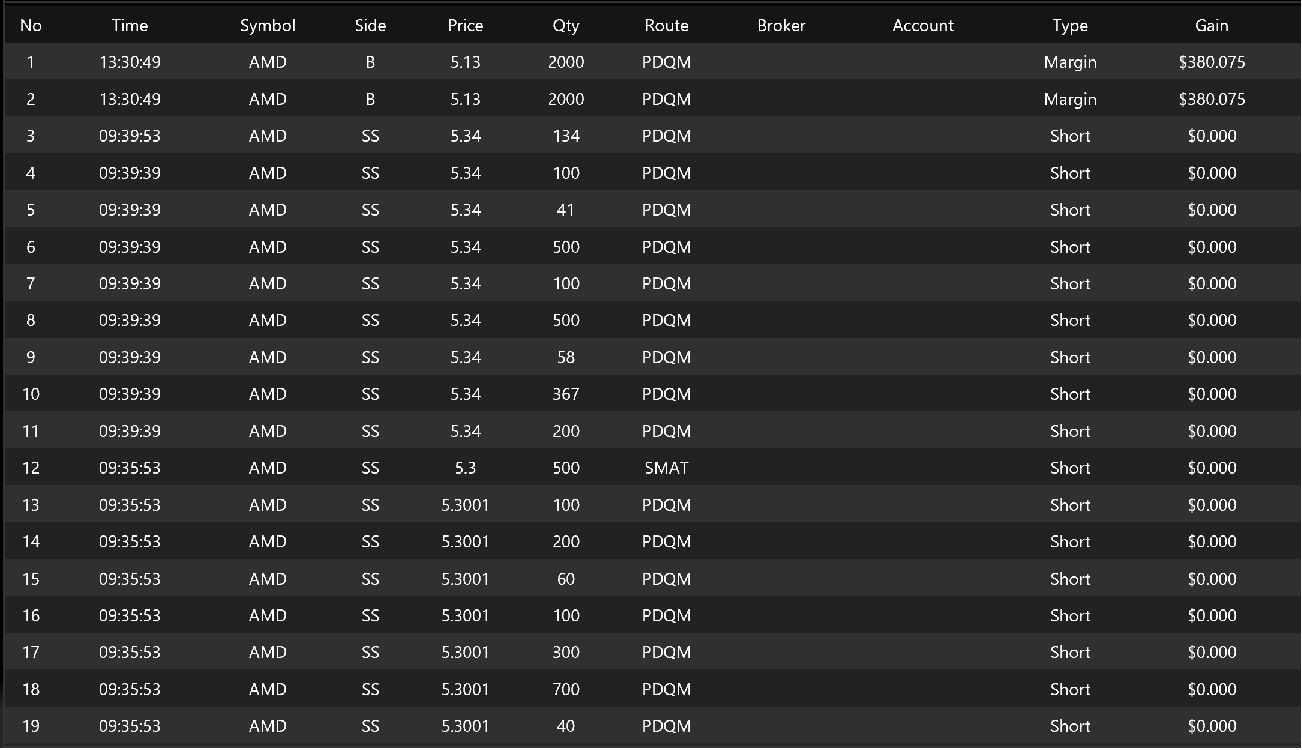Select the SMAT route cell in row 12

tap(666, 468)
